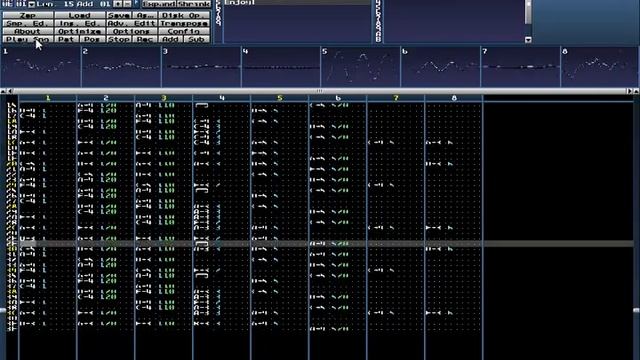Click the Save As… button
This screenshot has width=640, height=360.
pos(145,16)
